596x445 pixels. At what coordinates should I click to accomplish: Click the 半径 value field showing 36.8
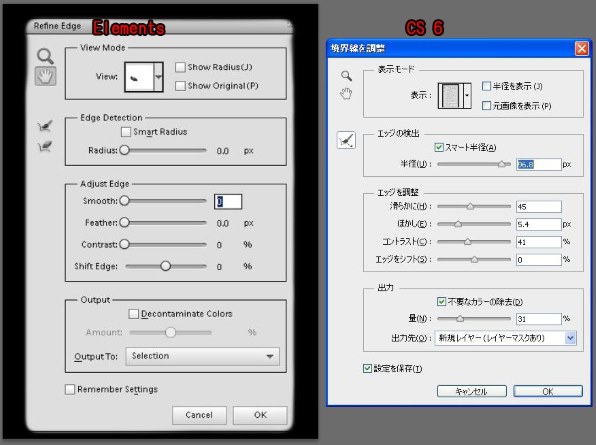click(539, 165)
